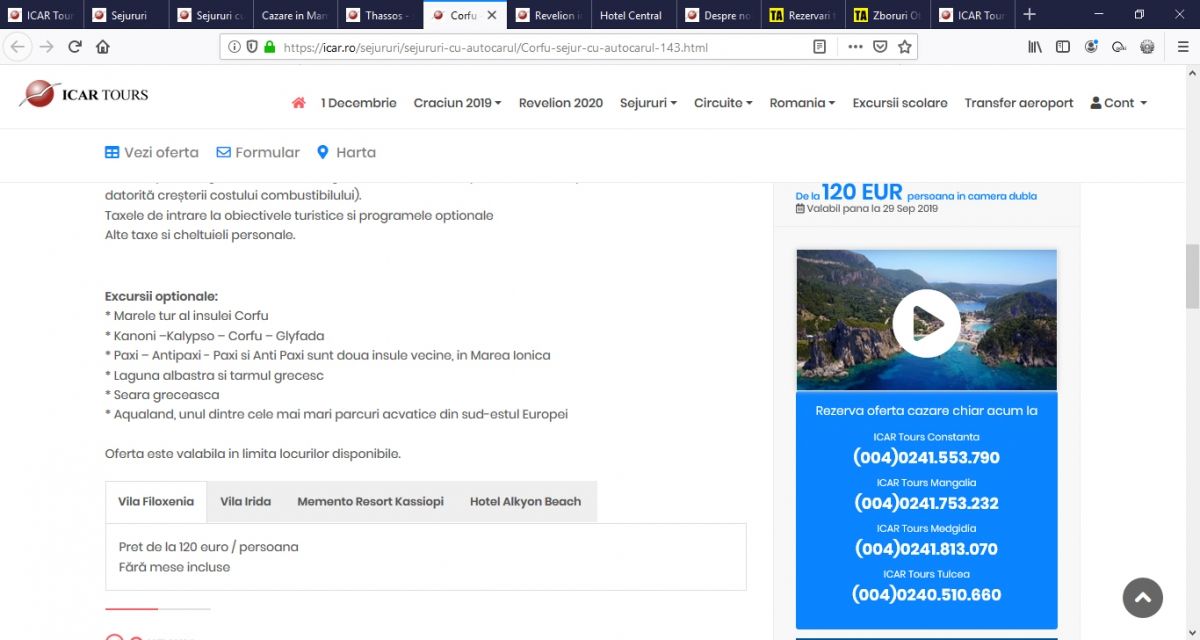Screen dimensions: 1200x640
Task: Bookmark this page with the star icon
Action: pyautogui.click(x=905, y=47)
